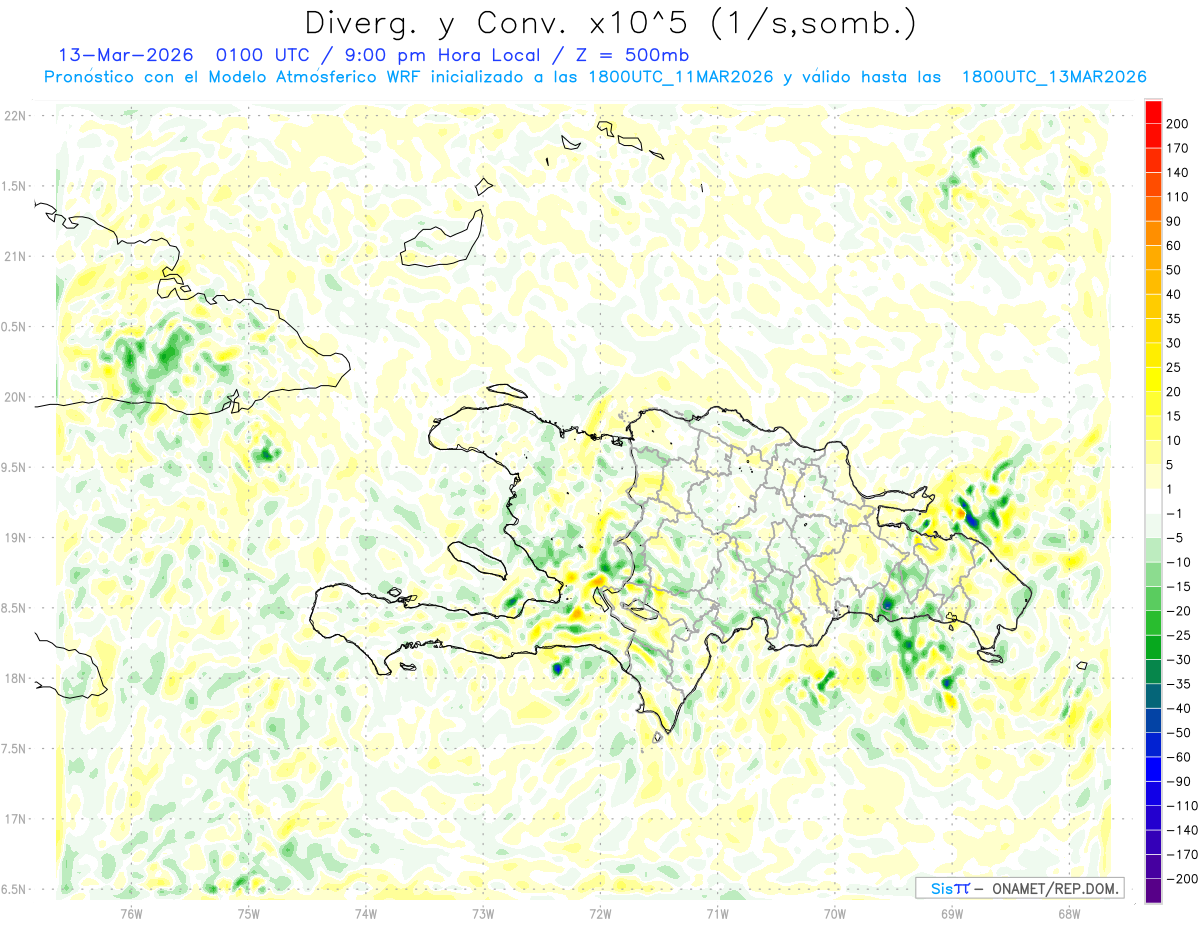Click the '19N' latitude label
1200x927 pixels.
[14, 537]
